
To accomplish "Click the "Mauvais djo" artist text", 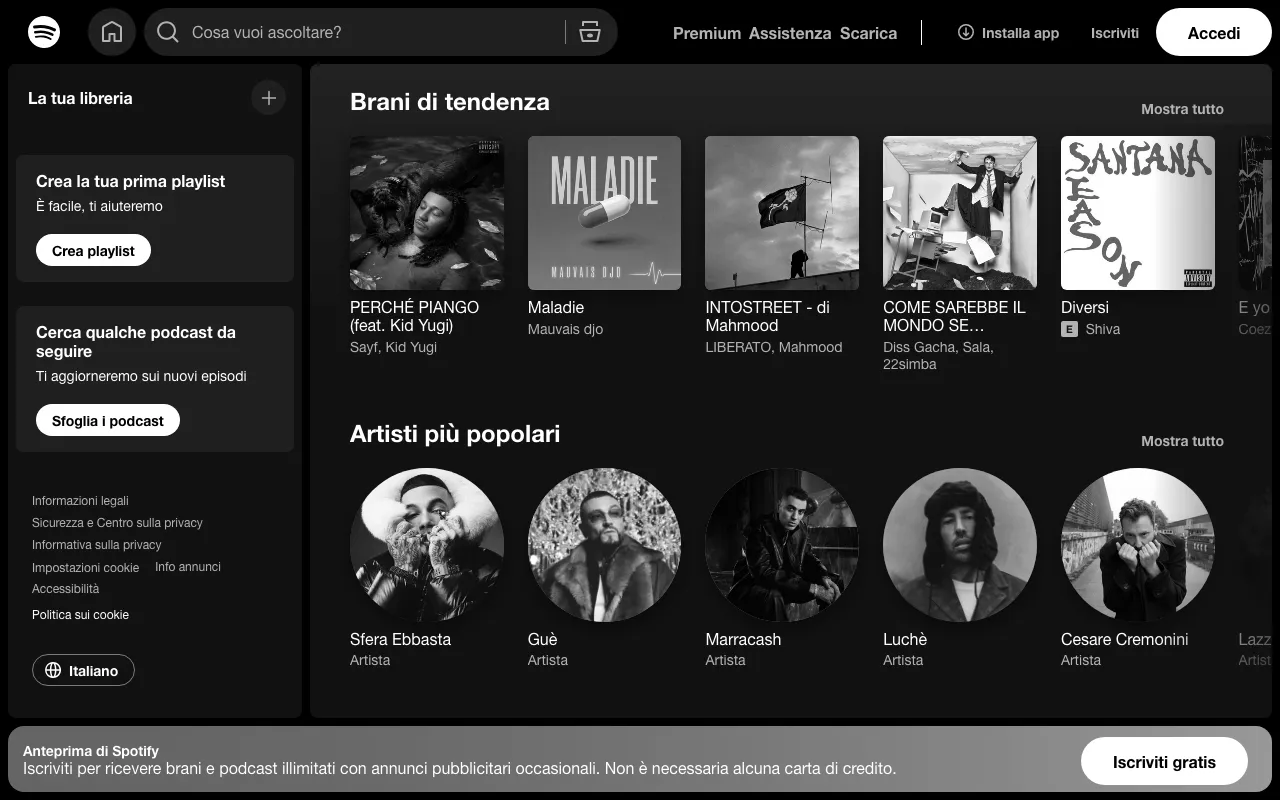I will (565, 329).
